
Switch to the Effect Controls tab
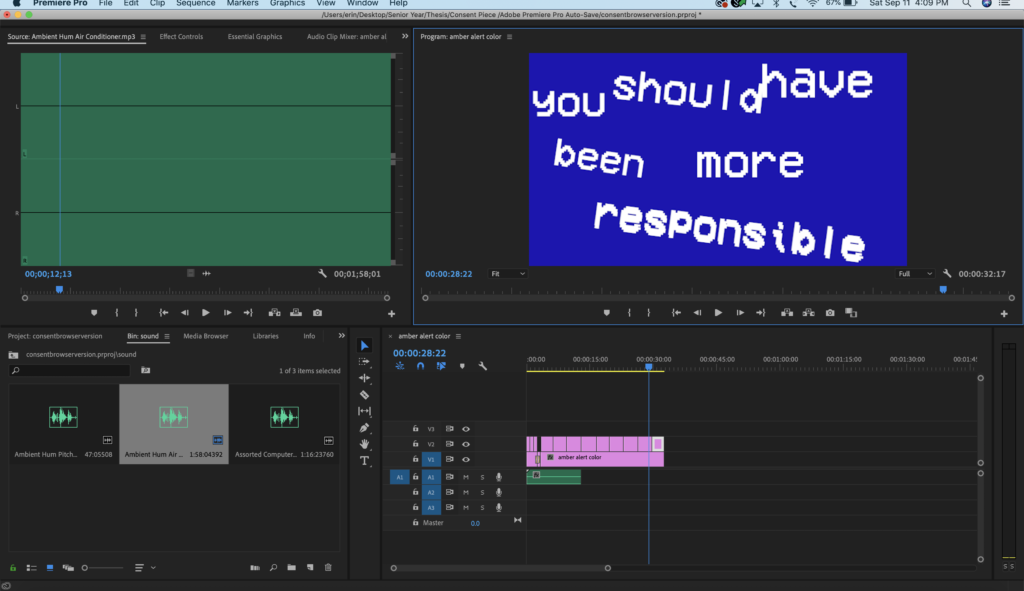(182, 37)
